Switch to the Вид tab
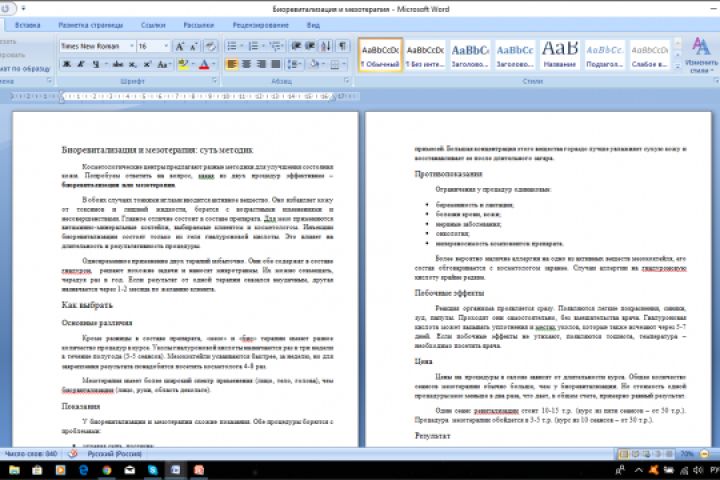Image resolution: width=720 pixels, height=480 pixels. (x=313, y=25)
